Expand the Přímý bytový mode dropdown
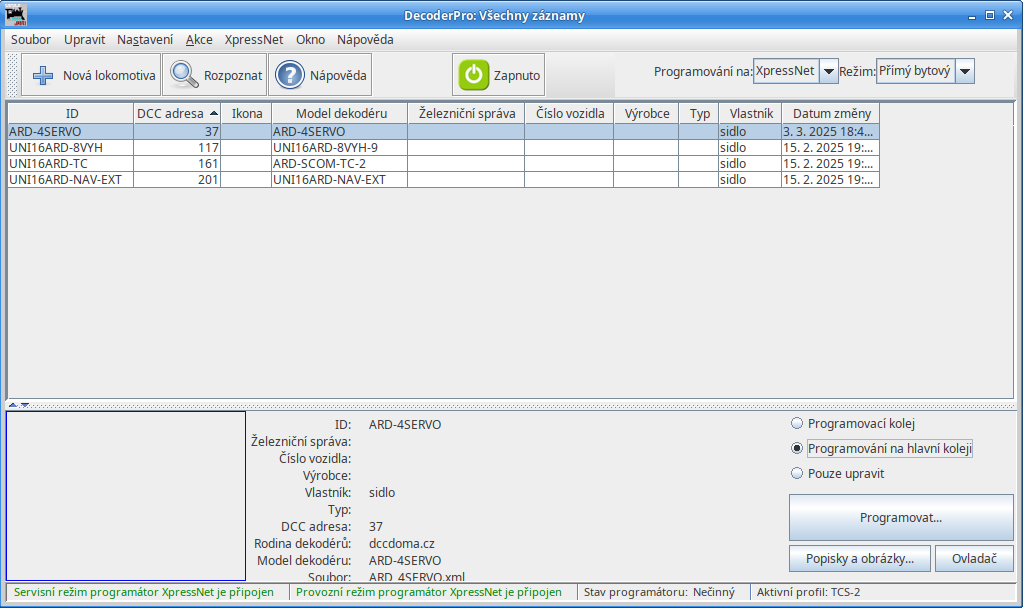This screenshot has height=608, width=1023. point(965,72)
